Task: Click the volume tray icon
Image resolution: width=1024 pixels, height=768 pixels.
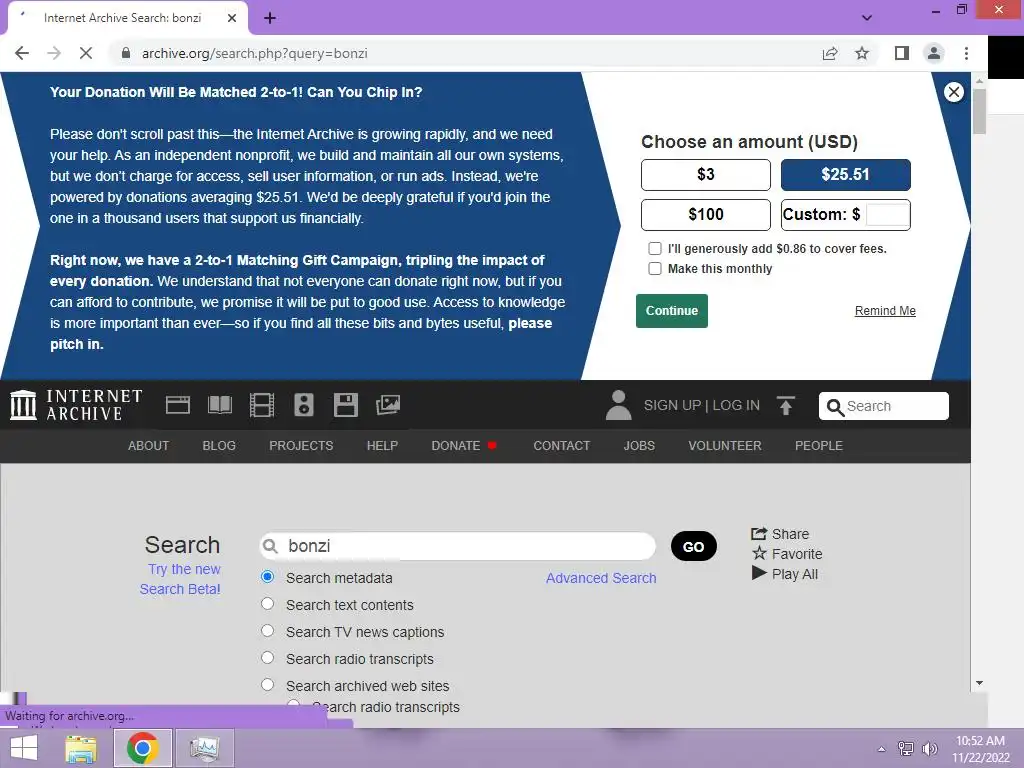Action: (930, 748)
